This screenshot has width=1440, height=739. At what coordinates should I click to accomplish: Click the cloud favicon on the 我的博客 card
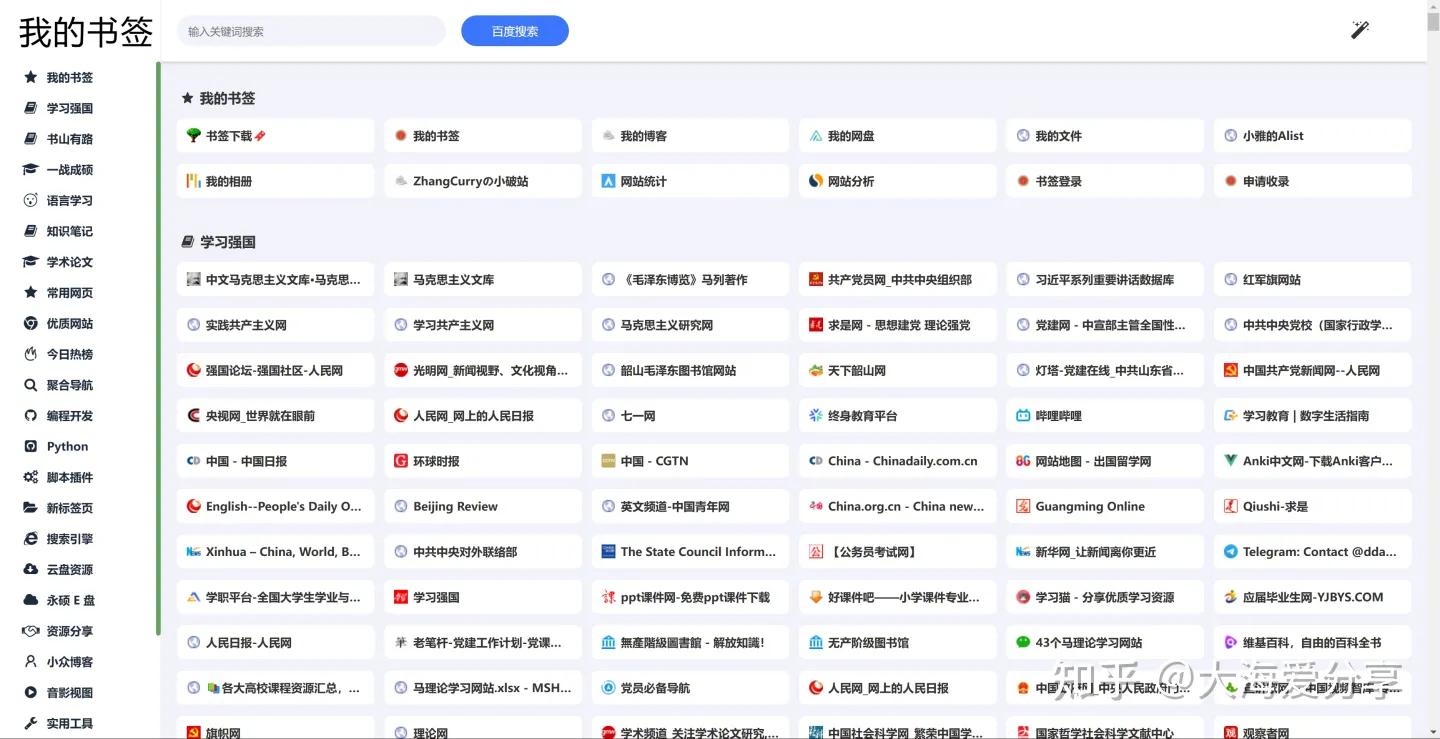608,135
